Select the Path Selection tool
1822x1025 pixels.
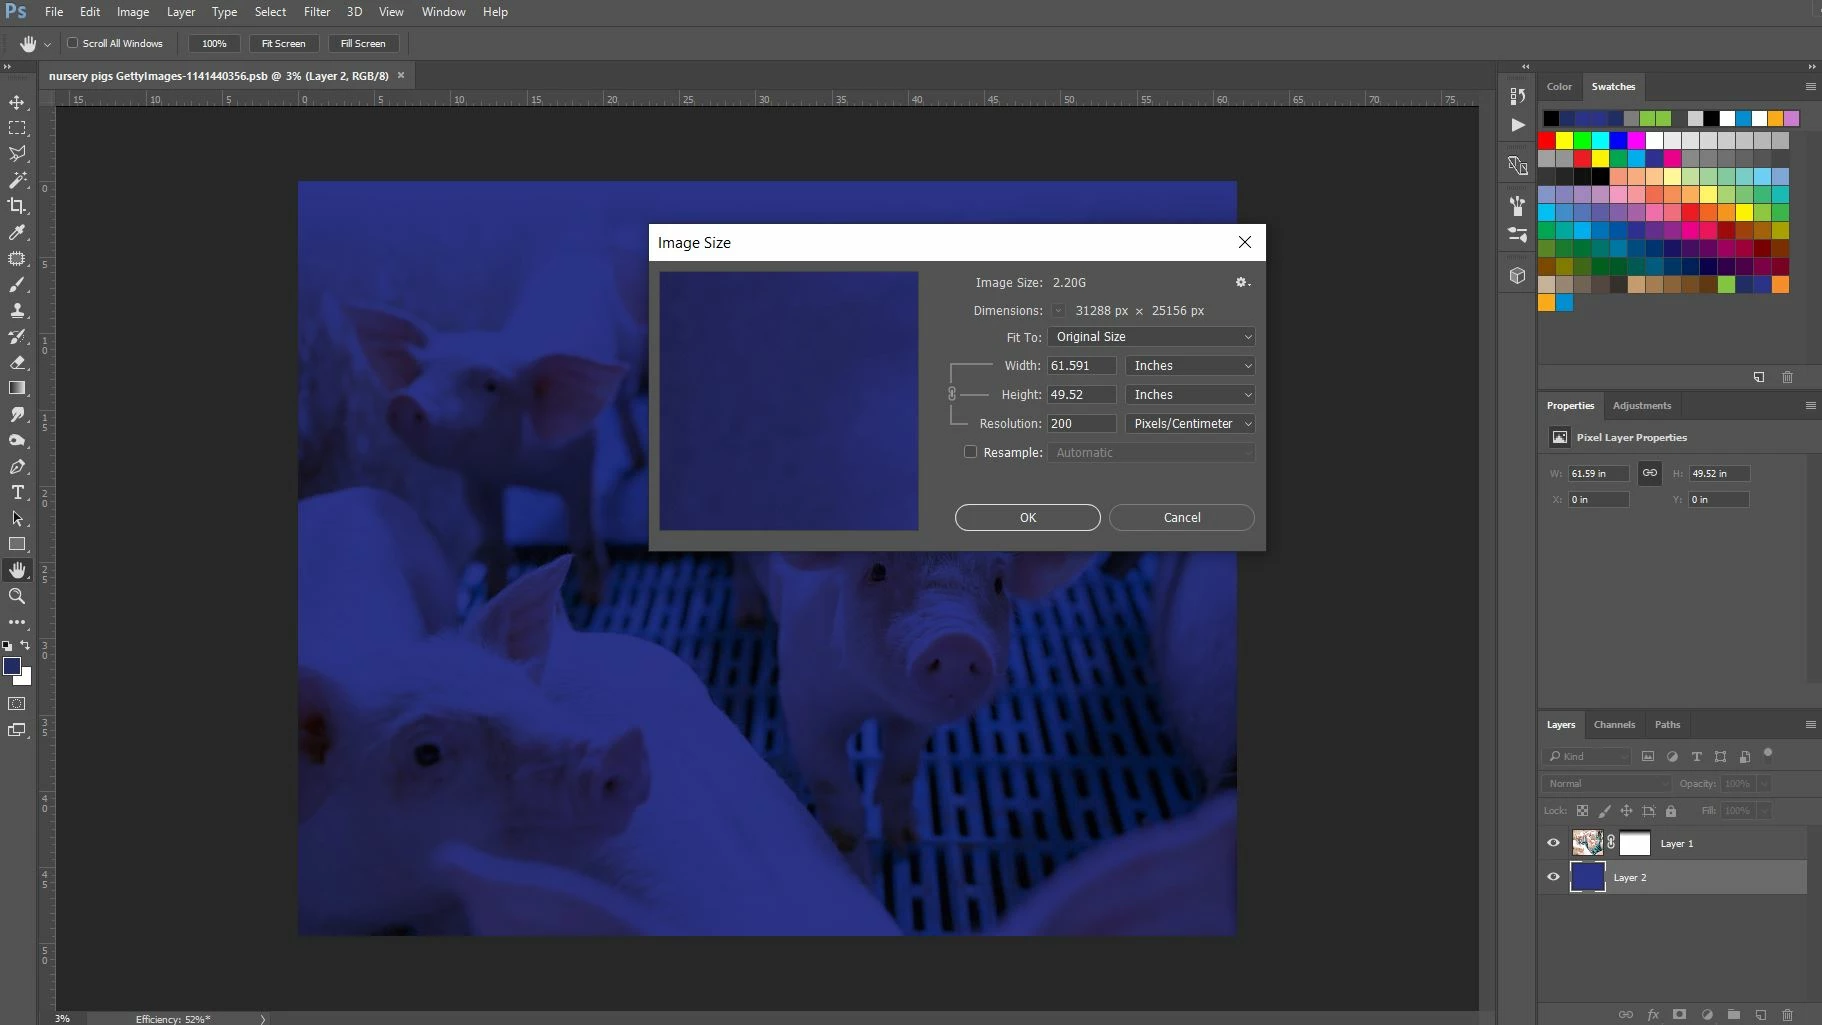click(x=17, y=518)
